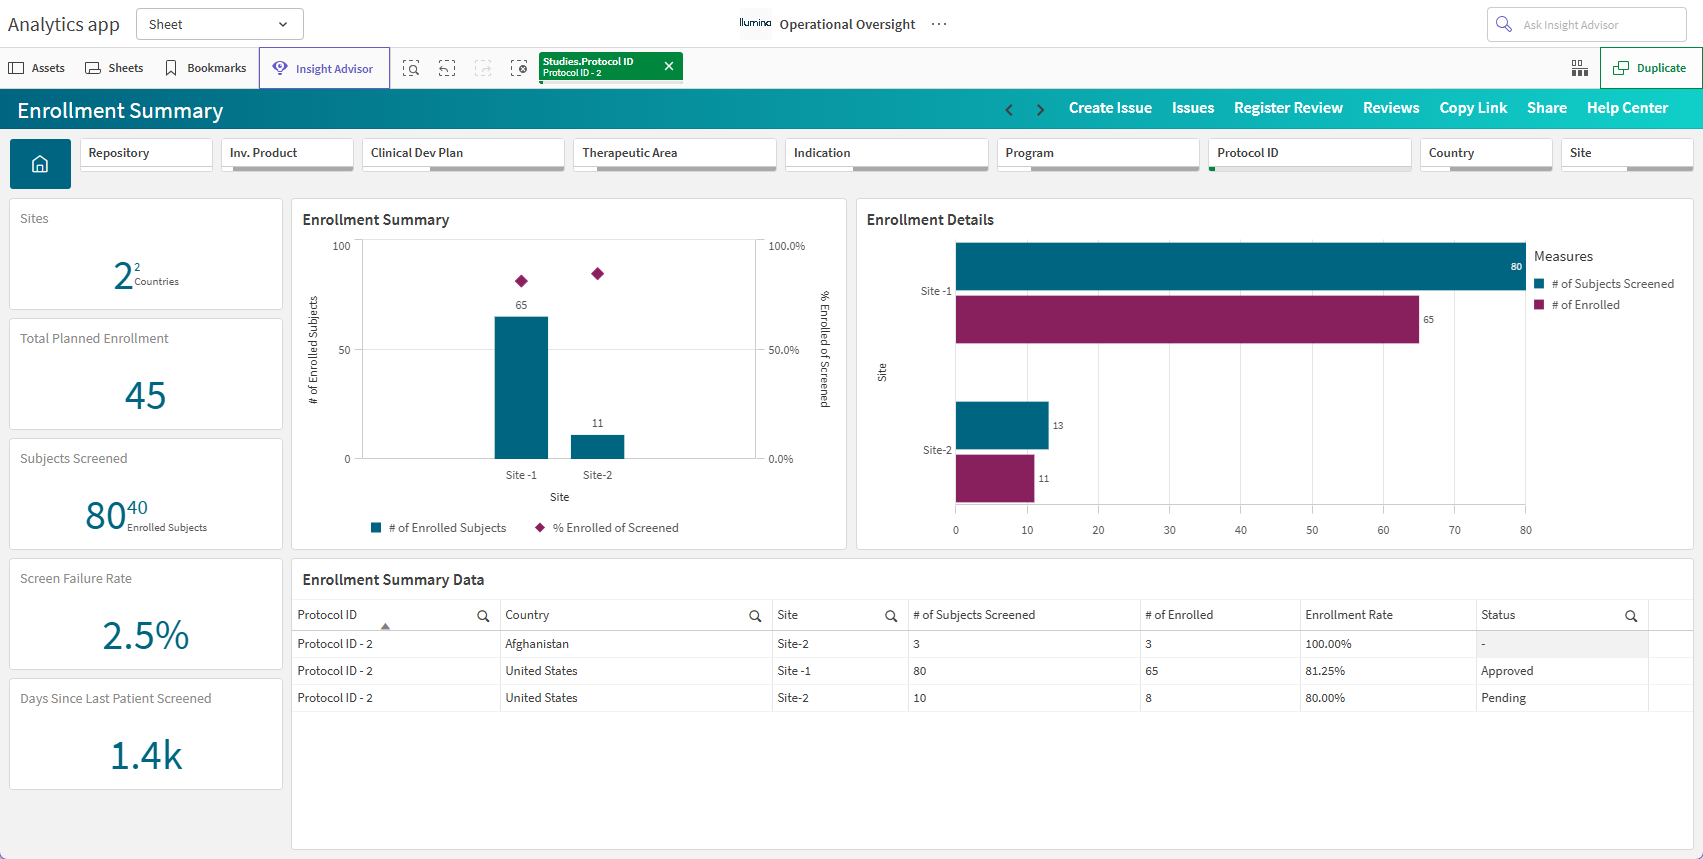This screenshot has height=859, width=1703.
Task: Click the home icon button
Action: (x=40, y=164)
